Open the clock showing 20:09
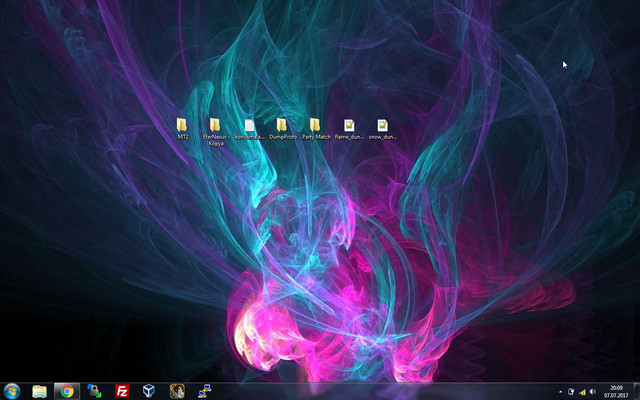Image resolution: width=640 pixels, height=400 pixels. pos(616,391)
